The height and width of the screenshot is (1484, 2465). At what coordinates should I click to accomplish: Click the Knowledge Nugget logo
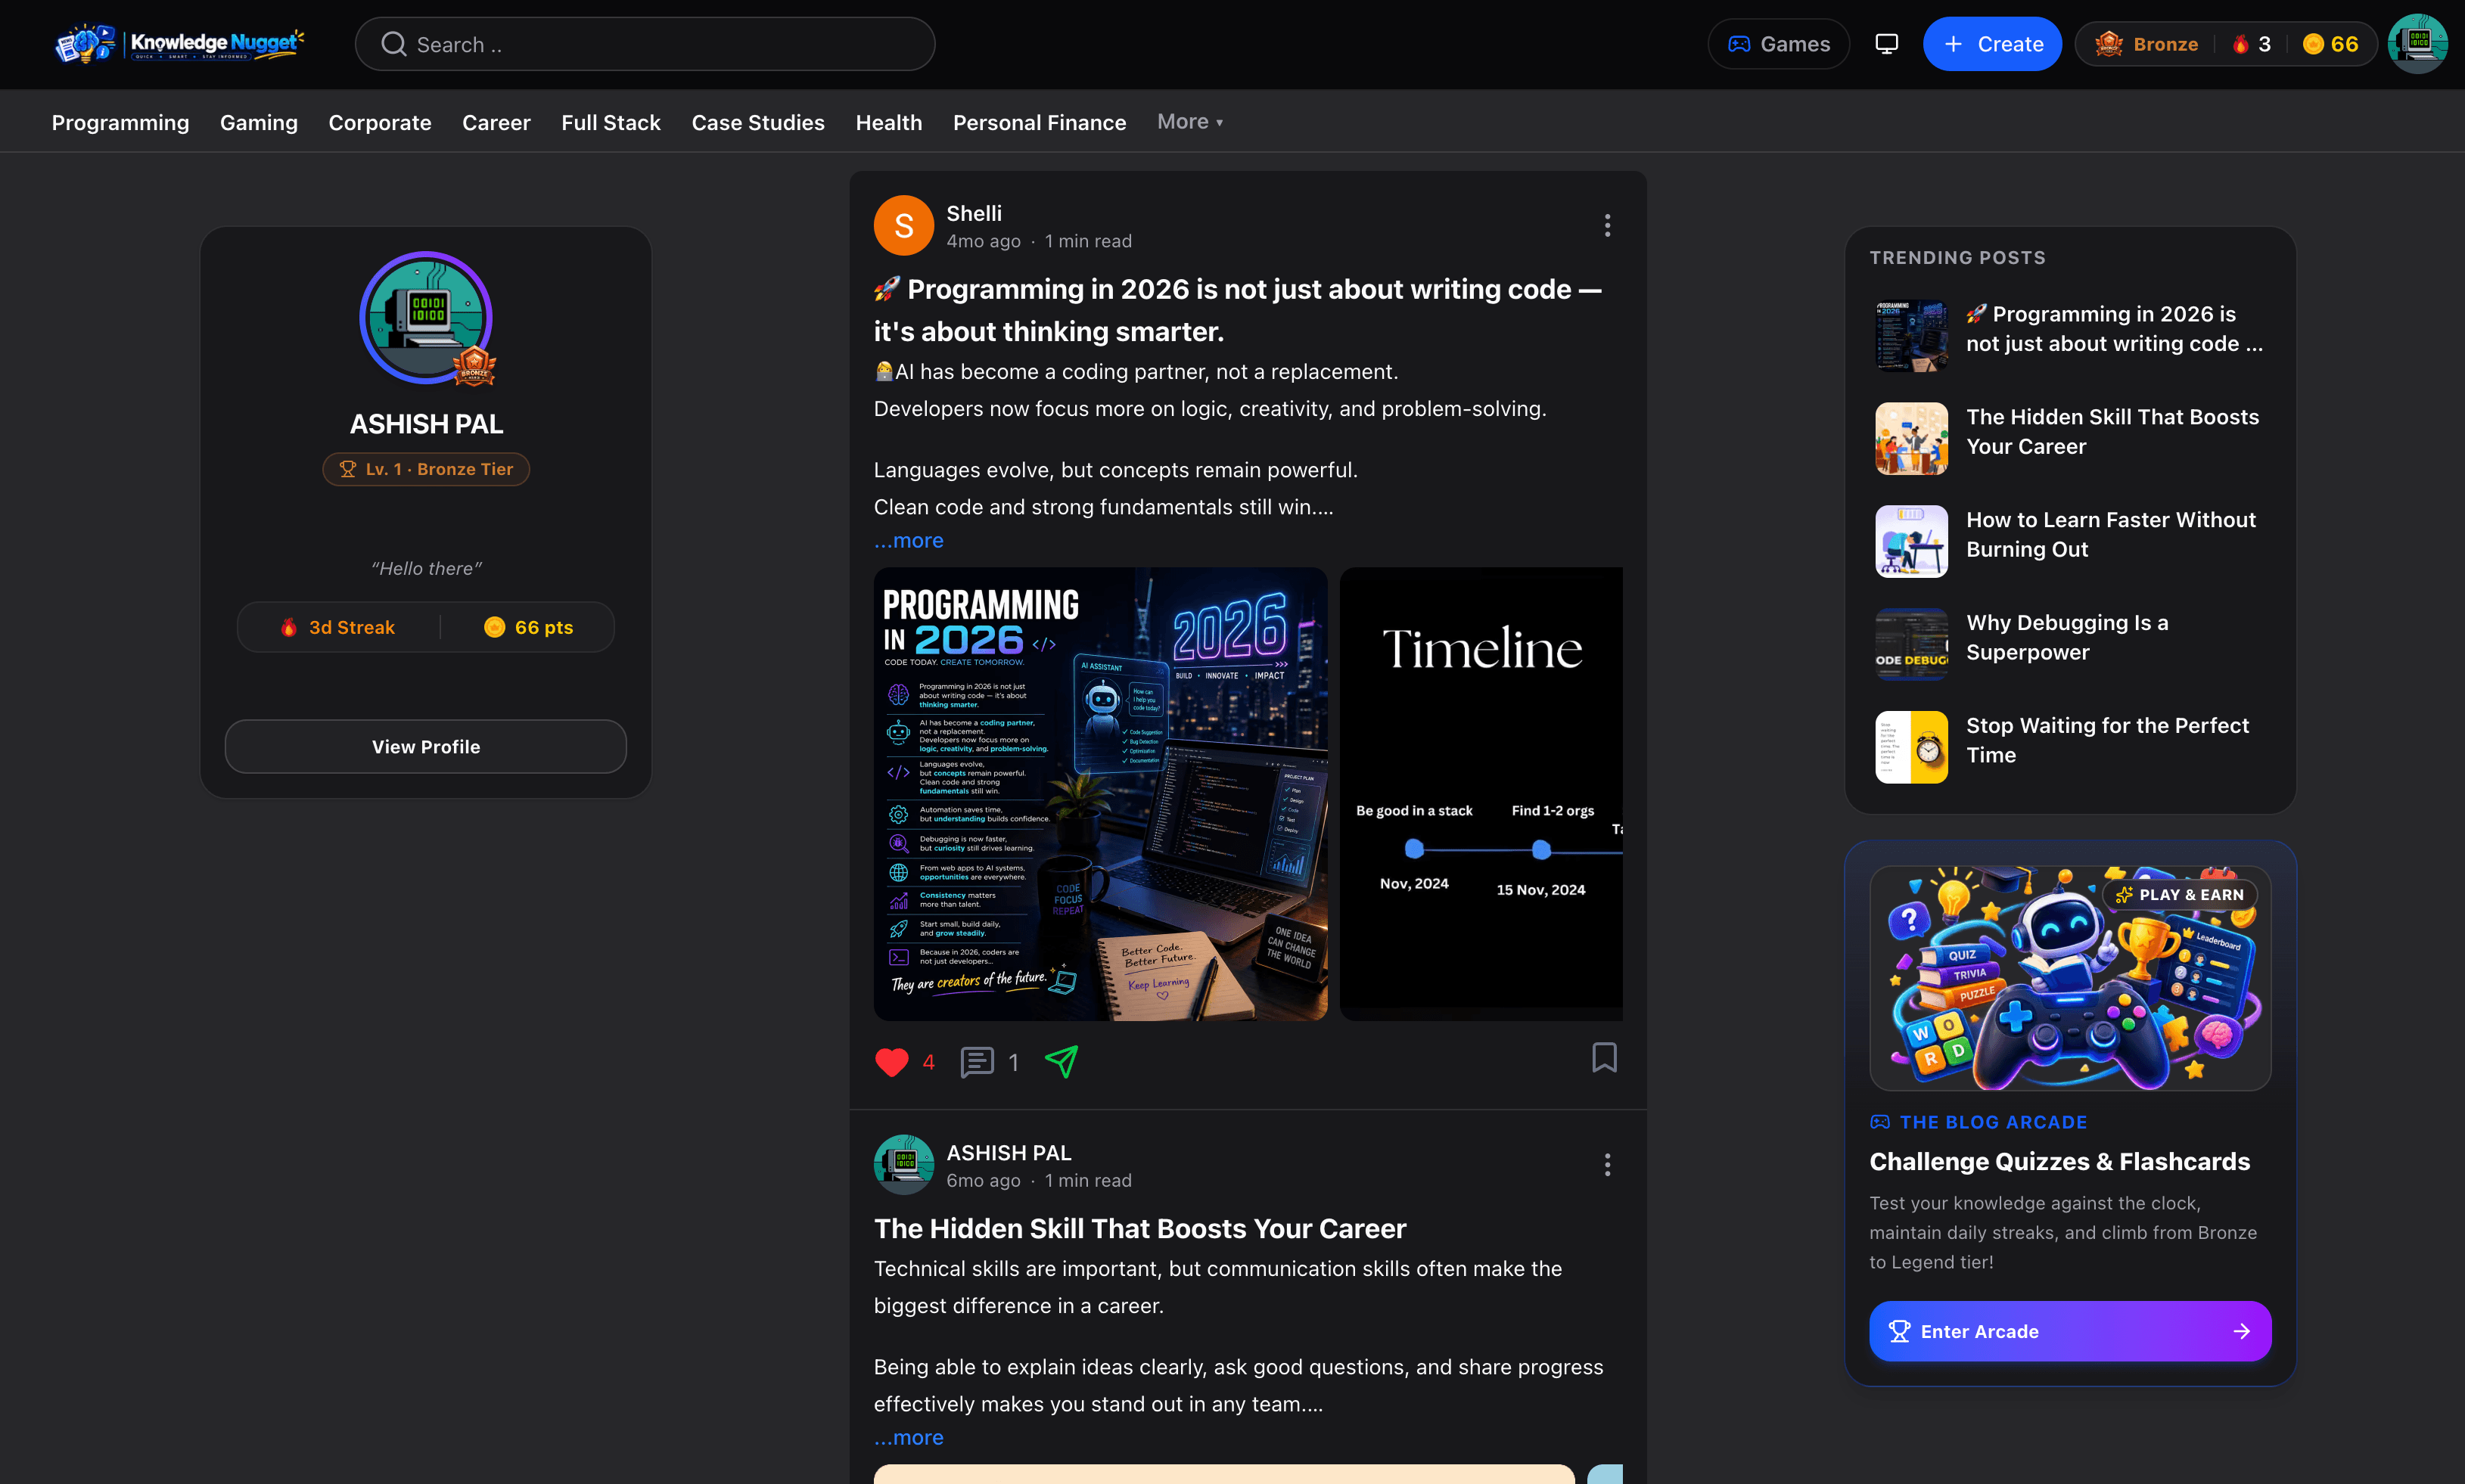[180, 44]
